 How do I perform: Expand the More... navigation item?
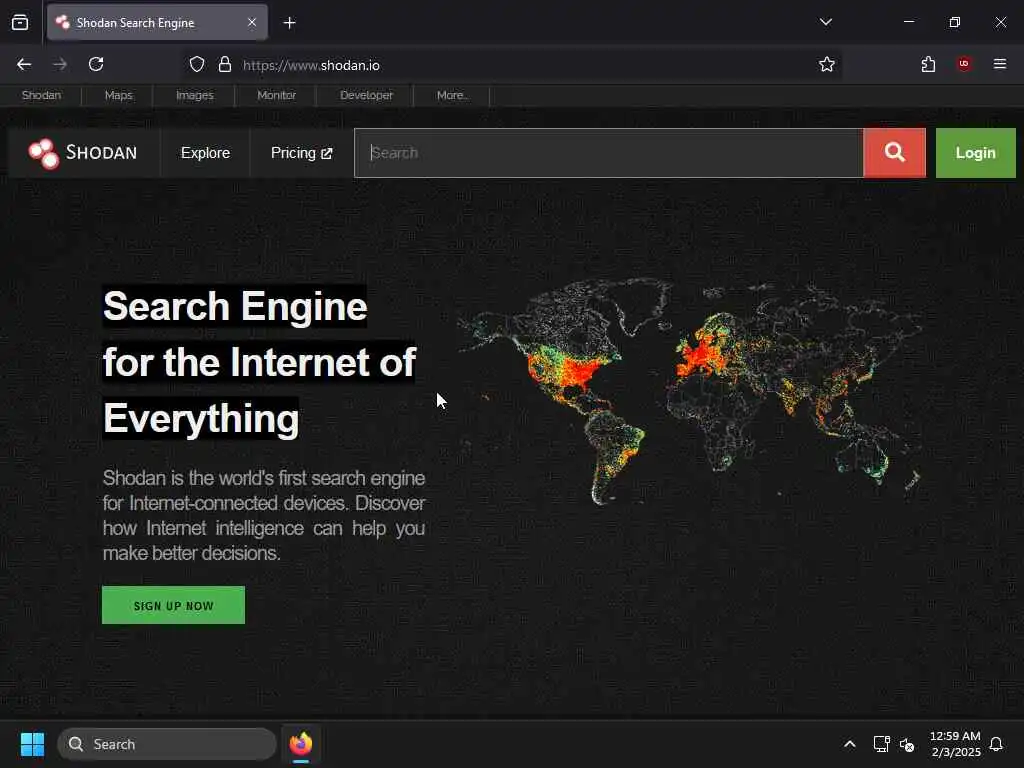[x=452, y=95]
